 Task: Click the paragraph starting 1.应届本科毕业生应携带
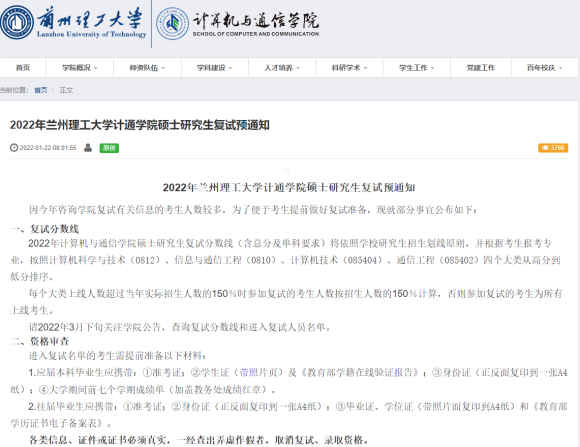(289, 381)
